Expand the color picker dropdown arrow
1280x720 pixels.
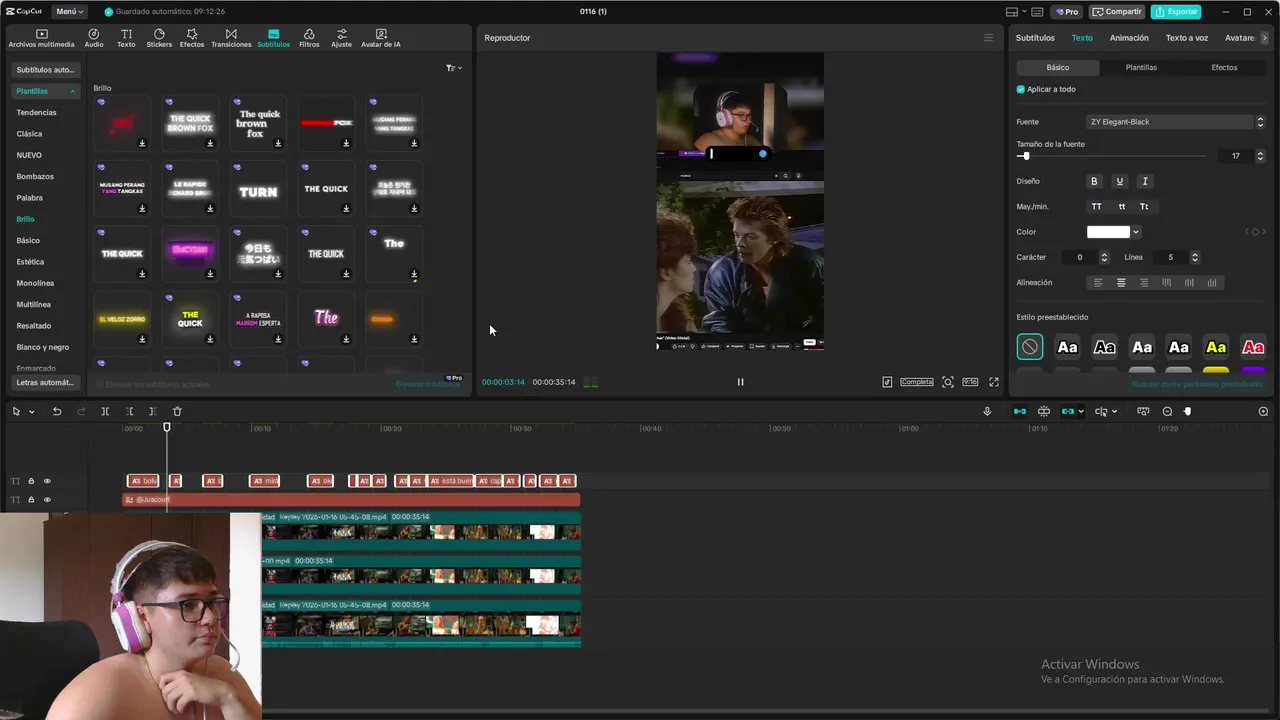coord(1136,232)
